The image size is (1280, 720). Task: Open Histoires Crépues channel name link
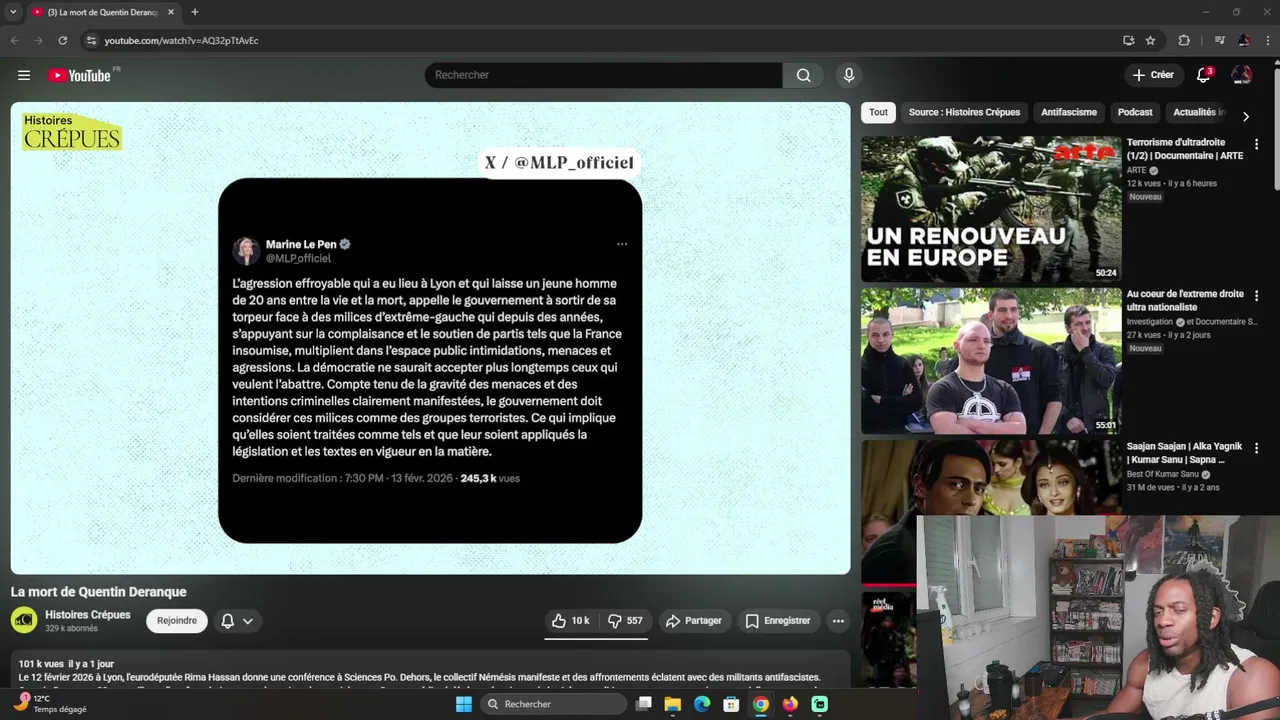tap(88, 615)
